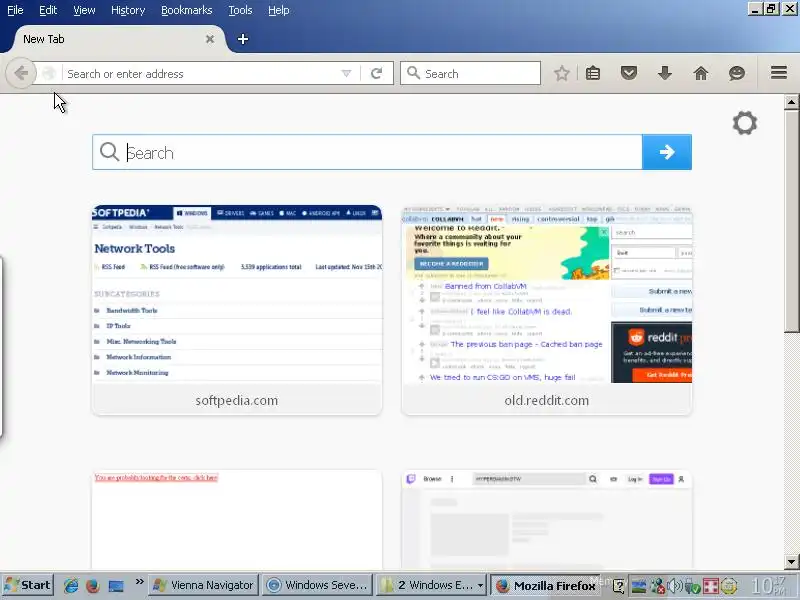Open the tile with red link text
Screen dimensions: 800x600
click(x=237, y=519)
